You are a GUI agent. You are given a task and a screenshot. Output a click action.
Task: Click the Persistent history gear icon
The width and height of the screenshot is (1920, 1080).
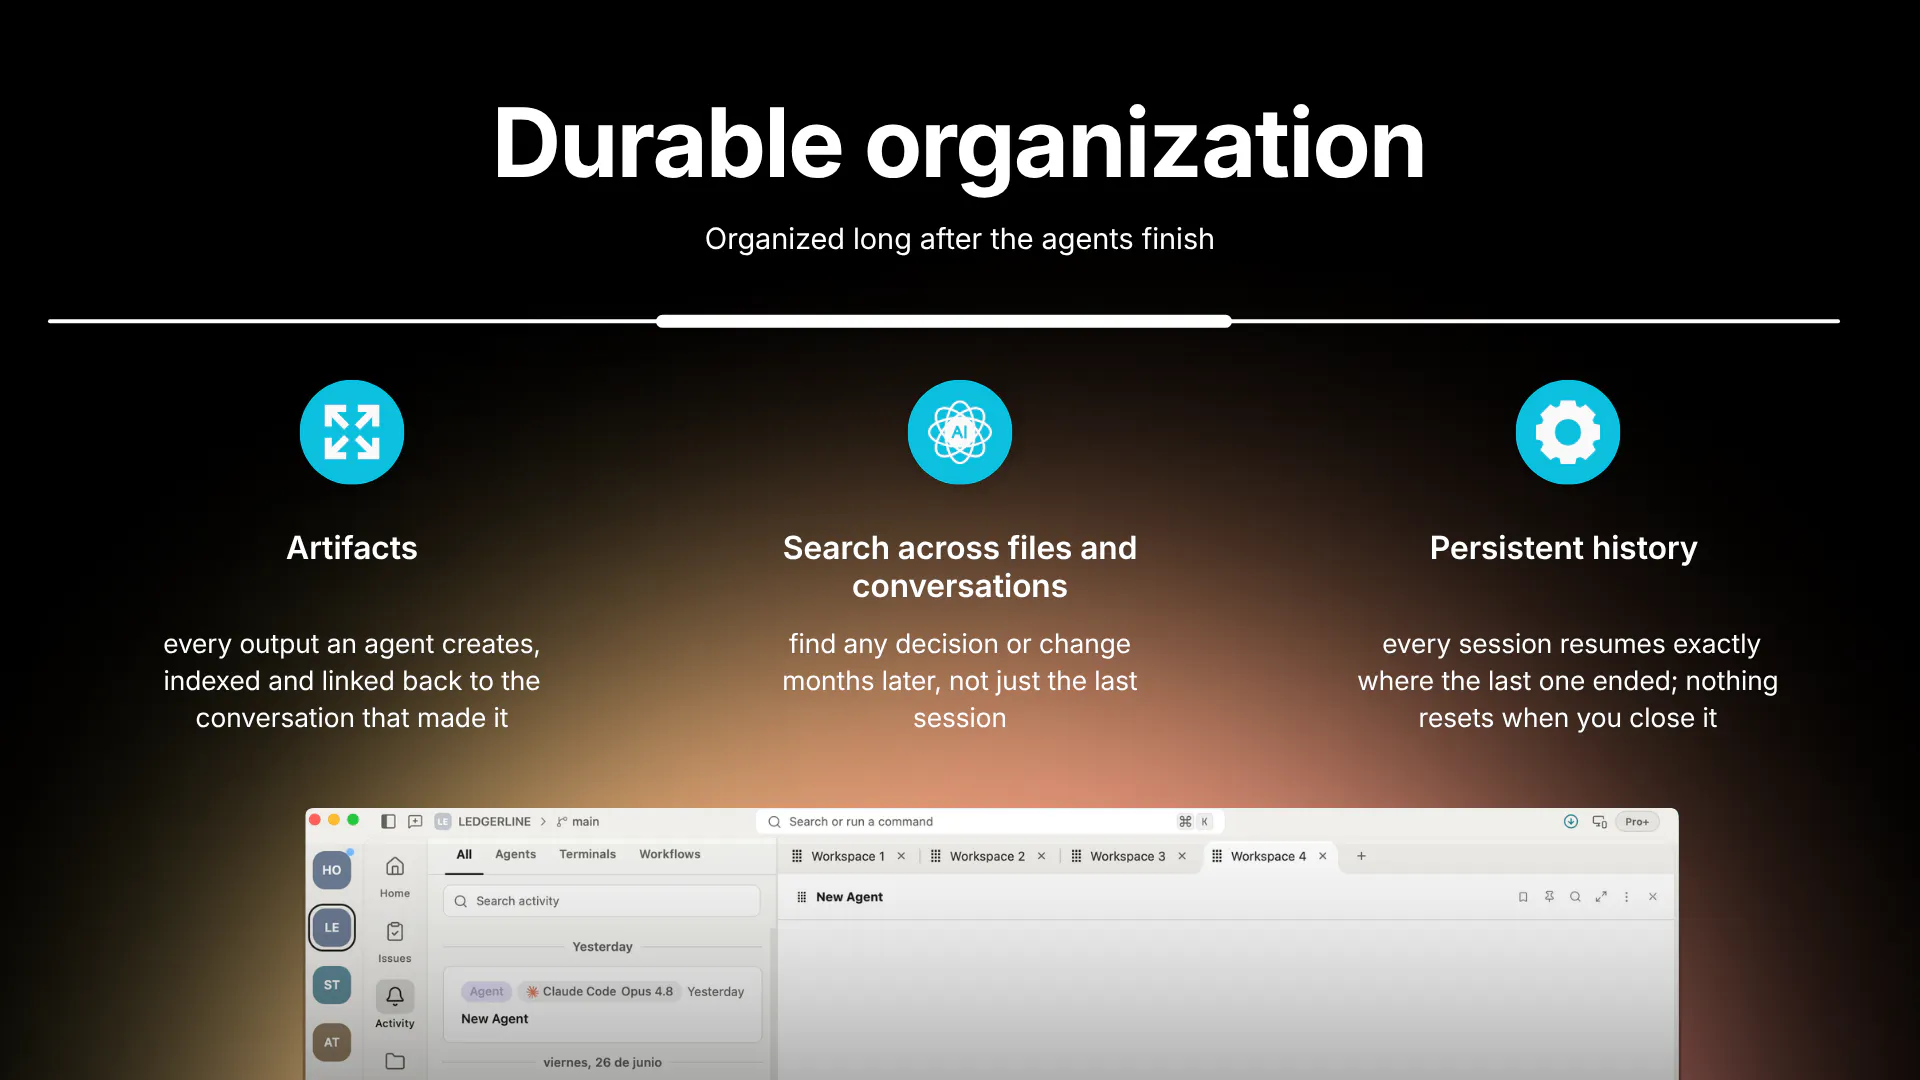(1568, 432)
